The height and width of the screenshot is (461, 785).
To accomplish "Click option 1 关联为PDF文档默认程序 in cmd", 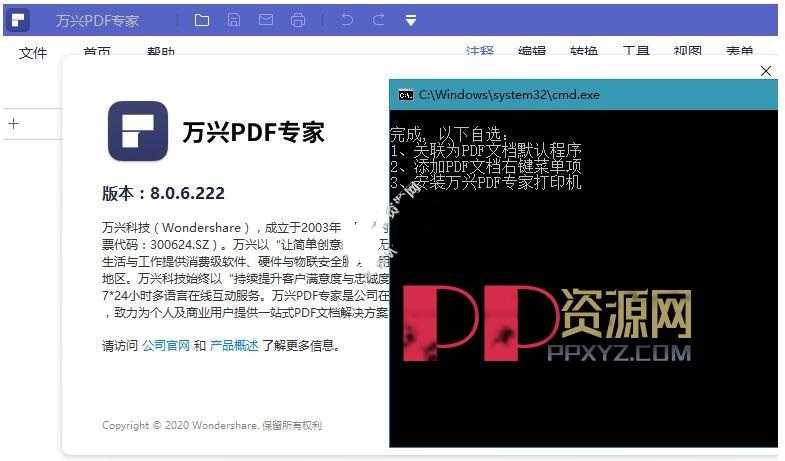I will point(486,151).
